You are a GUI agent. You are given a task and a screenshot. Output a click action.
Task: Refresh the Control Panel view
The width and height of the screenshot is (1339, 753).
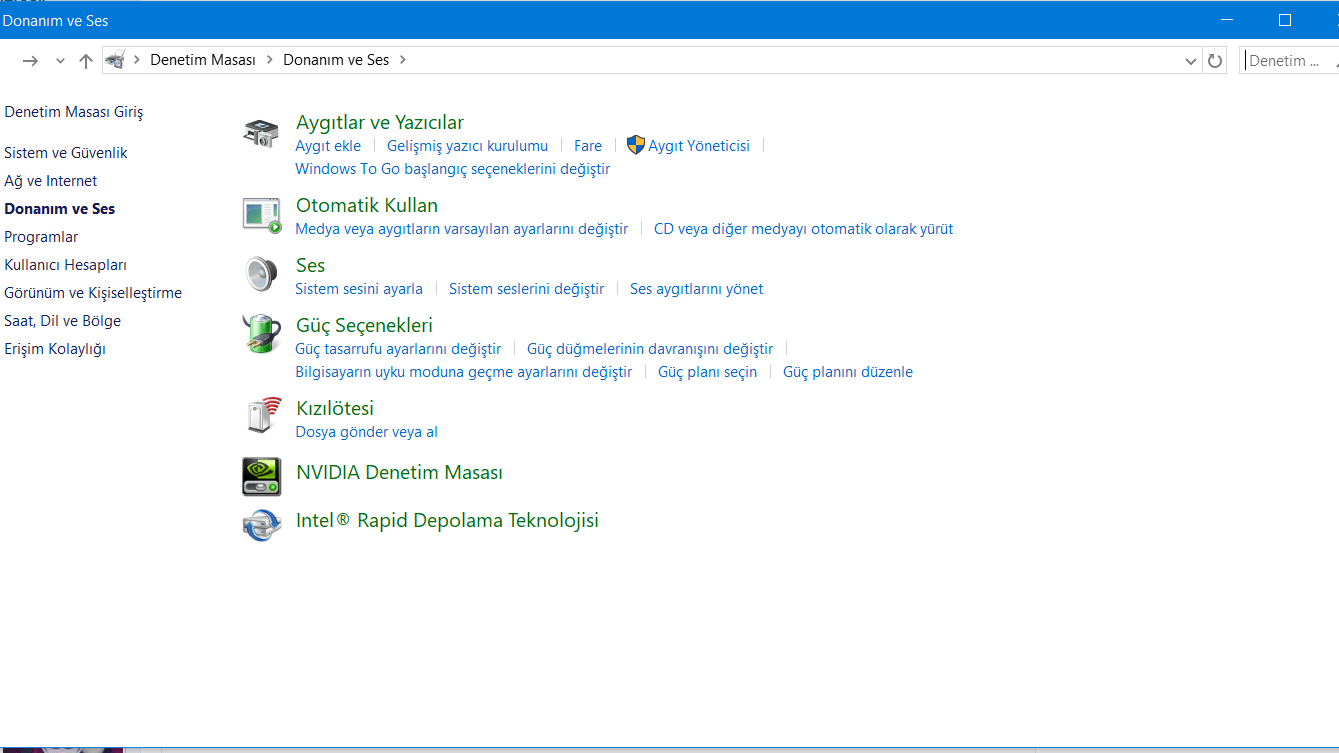[x=1215, y=61]
